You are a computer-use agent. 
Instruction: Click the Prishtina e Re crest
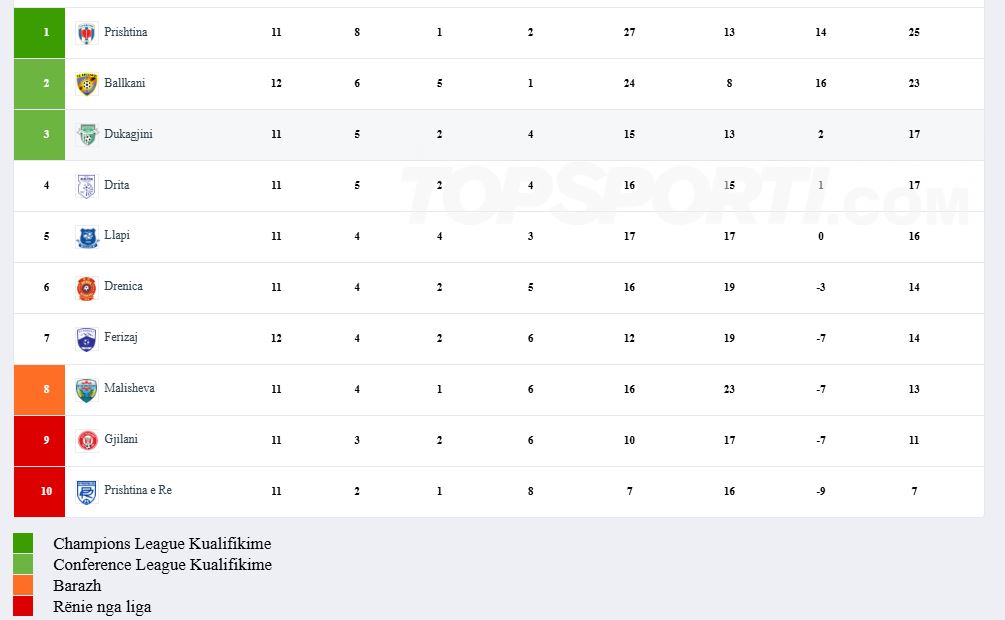(87, 491)
